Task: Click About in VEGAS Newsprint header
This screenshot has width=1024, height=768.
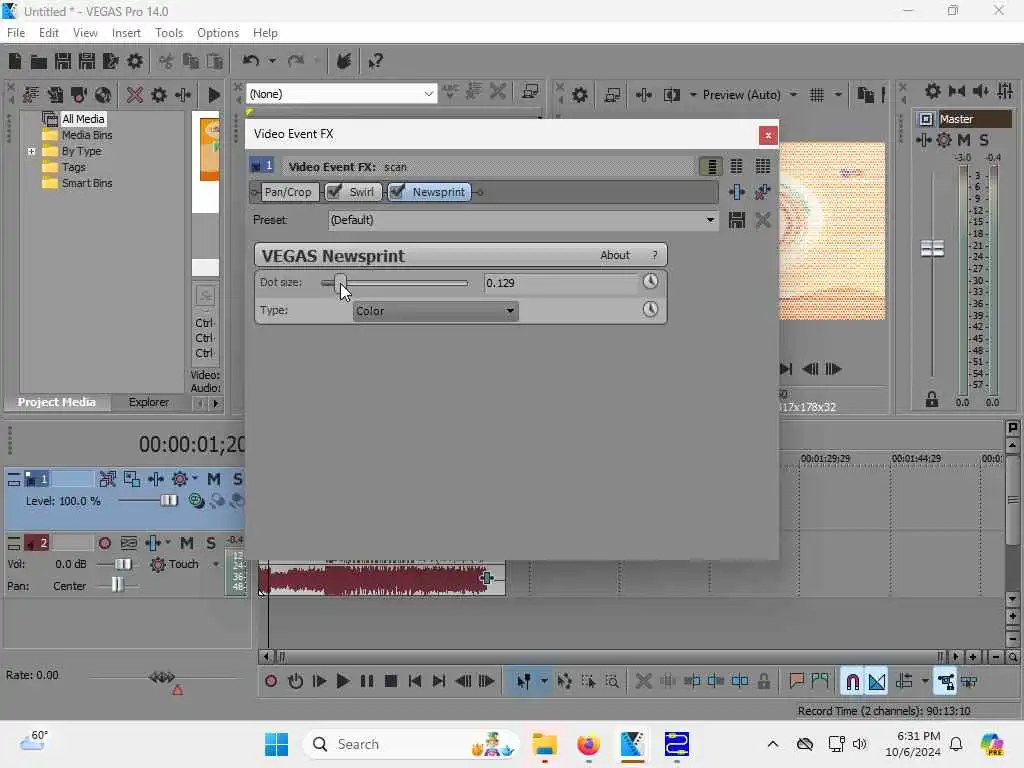Action: click(x=615, y=255)
